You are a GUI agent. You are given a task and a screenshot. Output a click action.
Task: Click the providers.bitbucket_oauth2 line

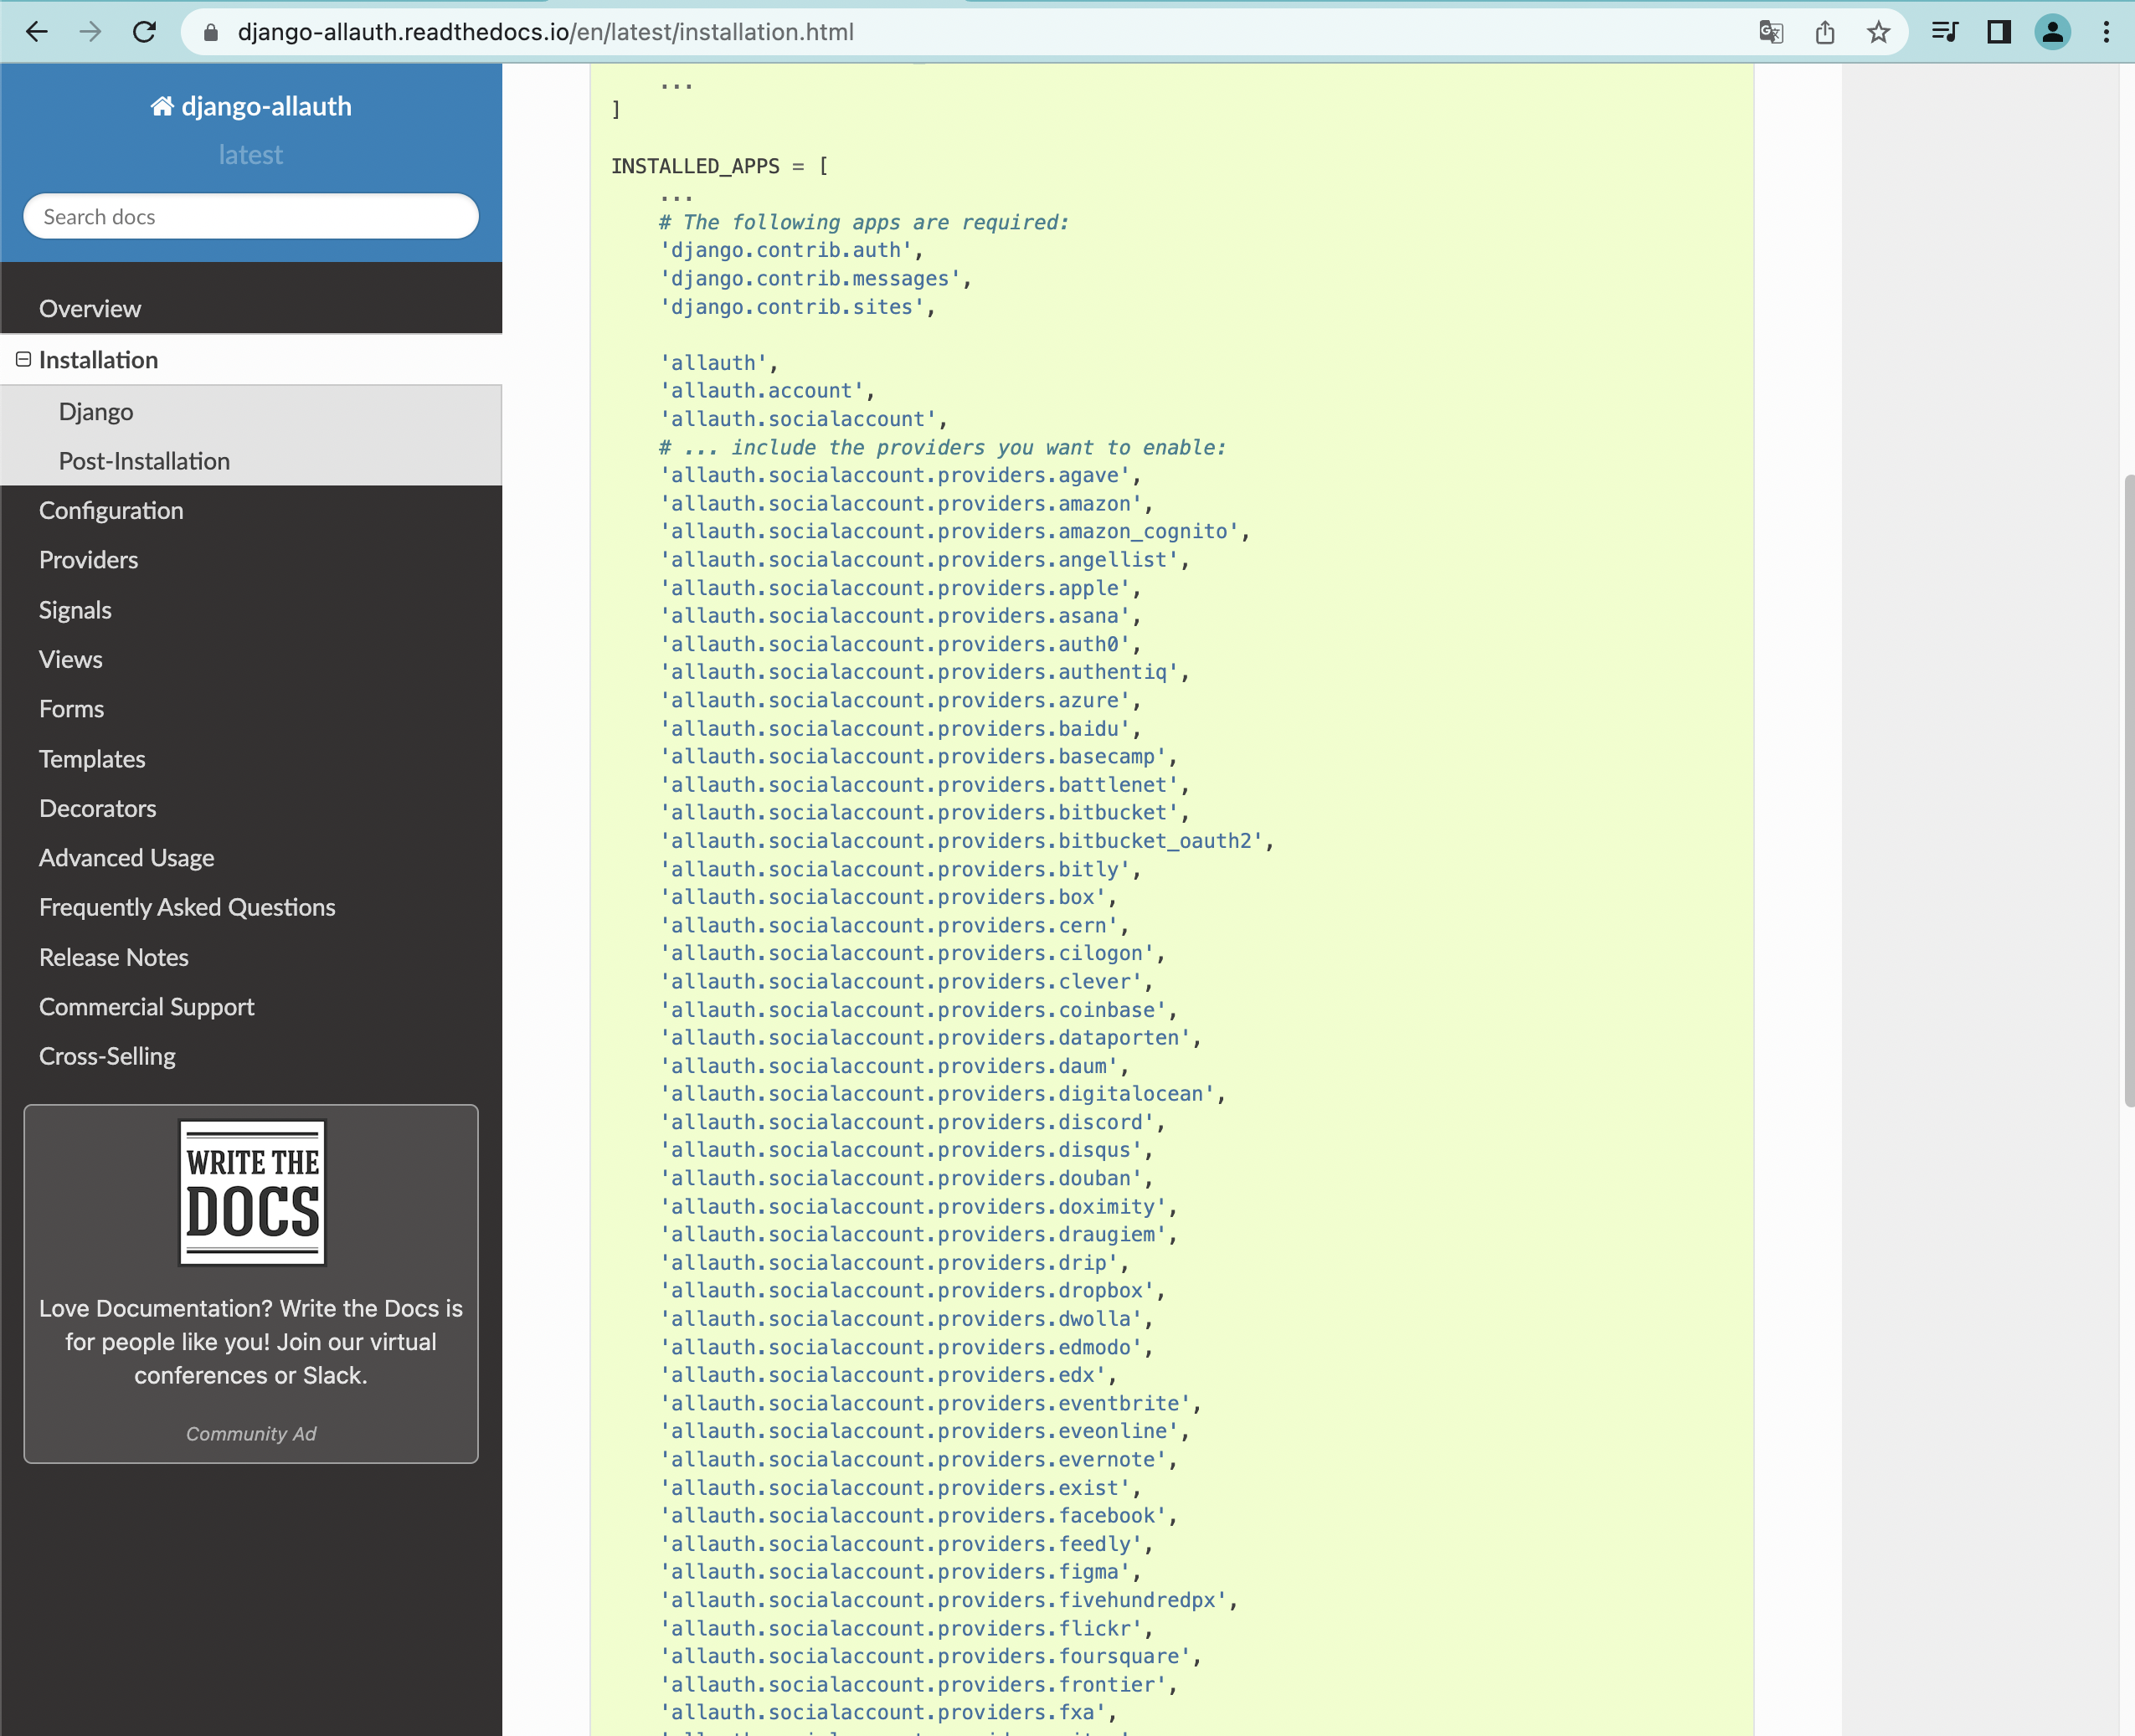point(967,841)
